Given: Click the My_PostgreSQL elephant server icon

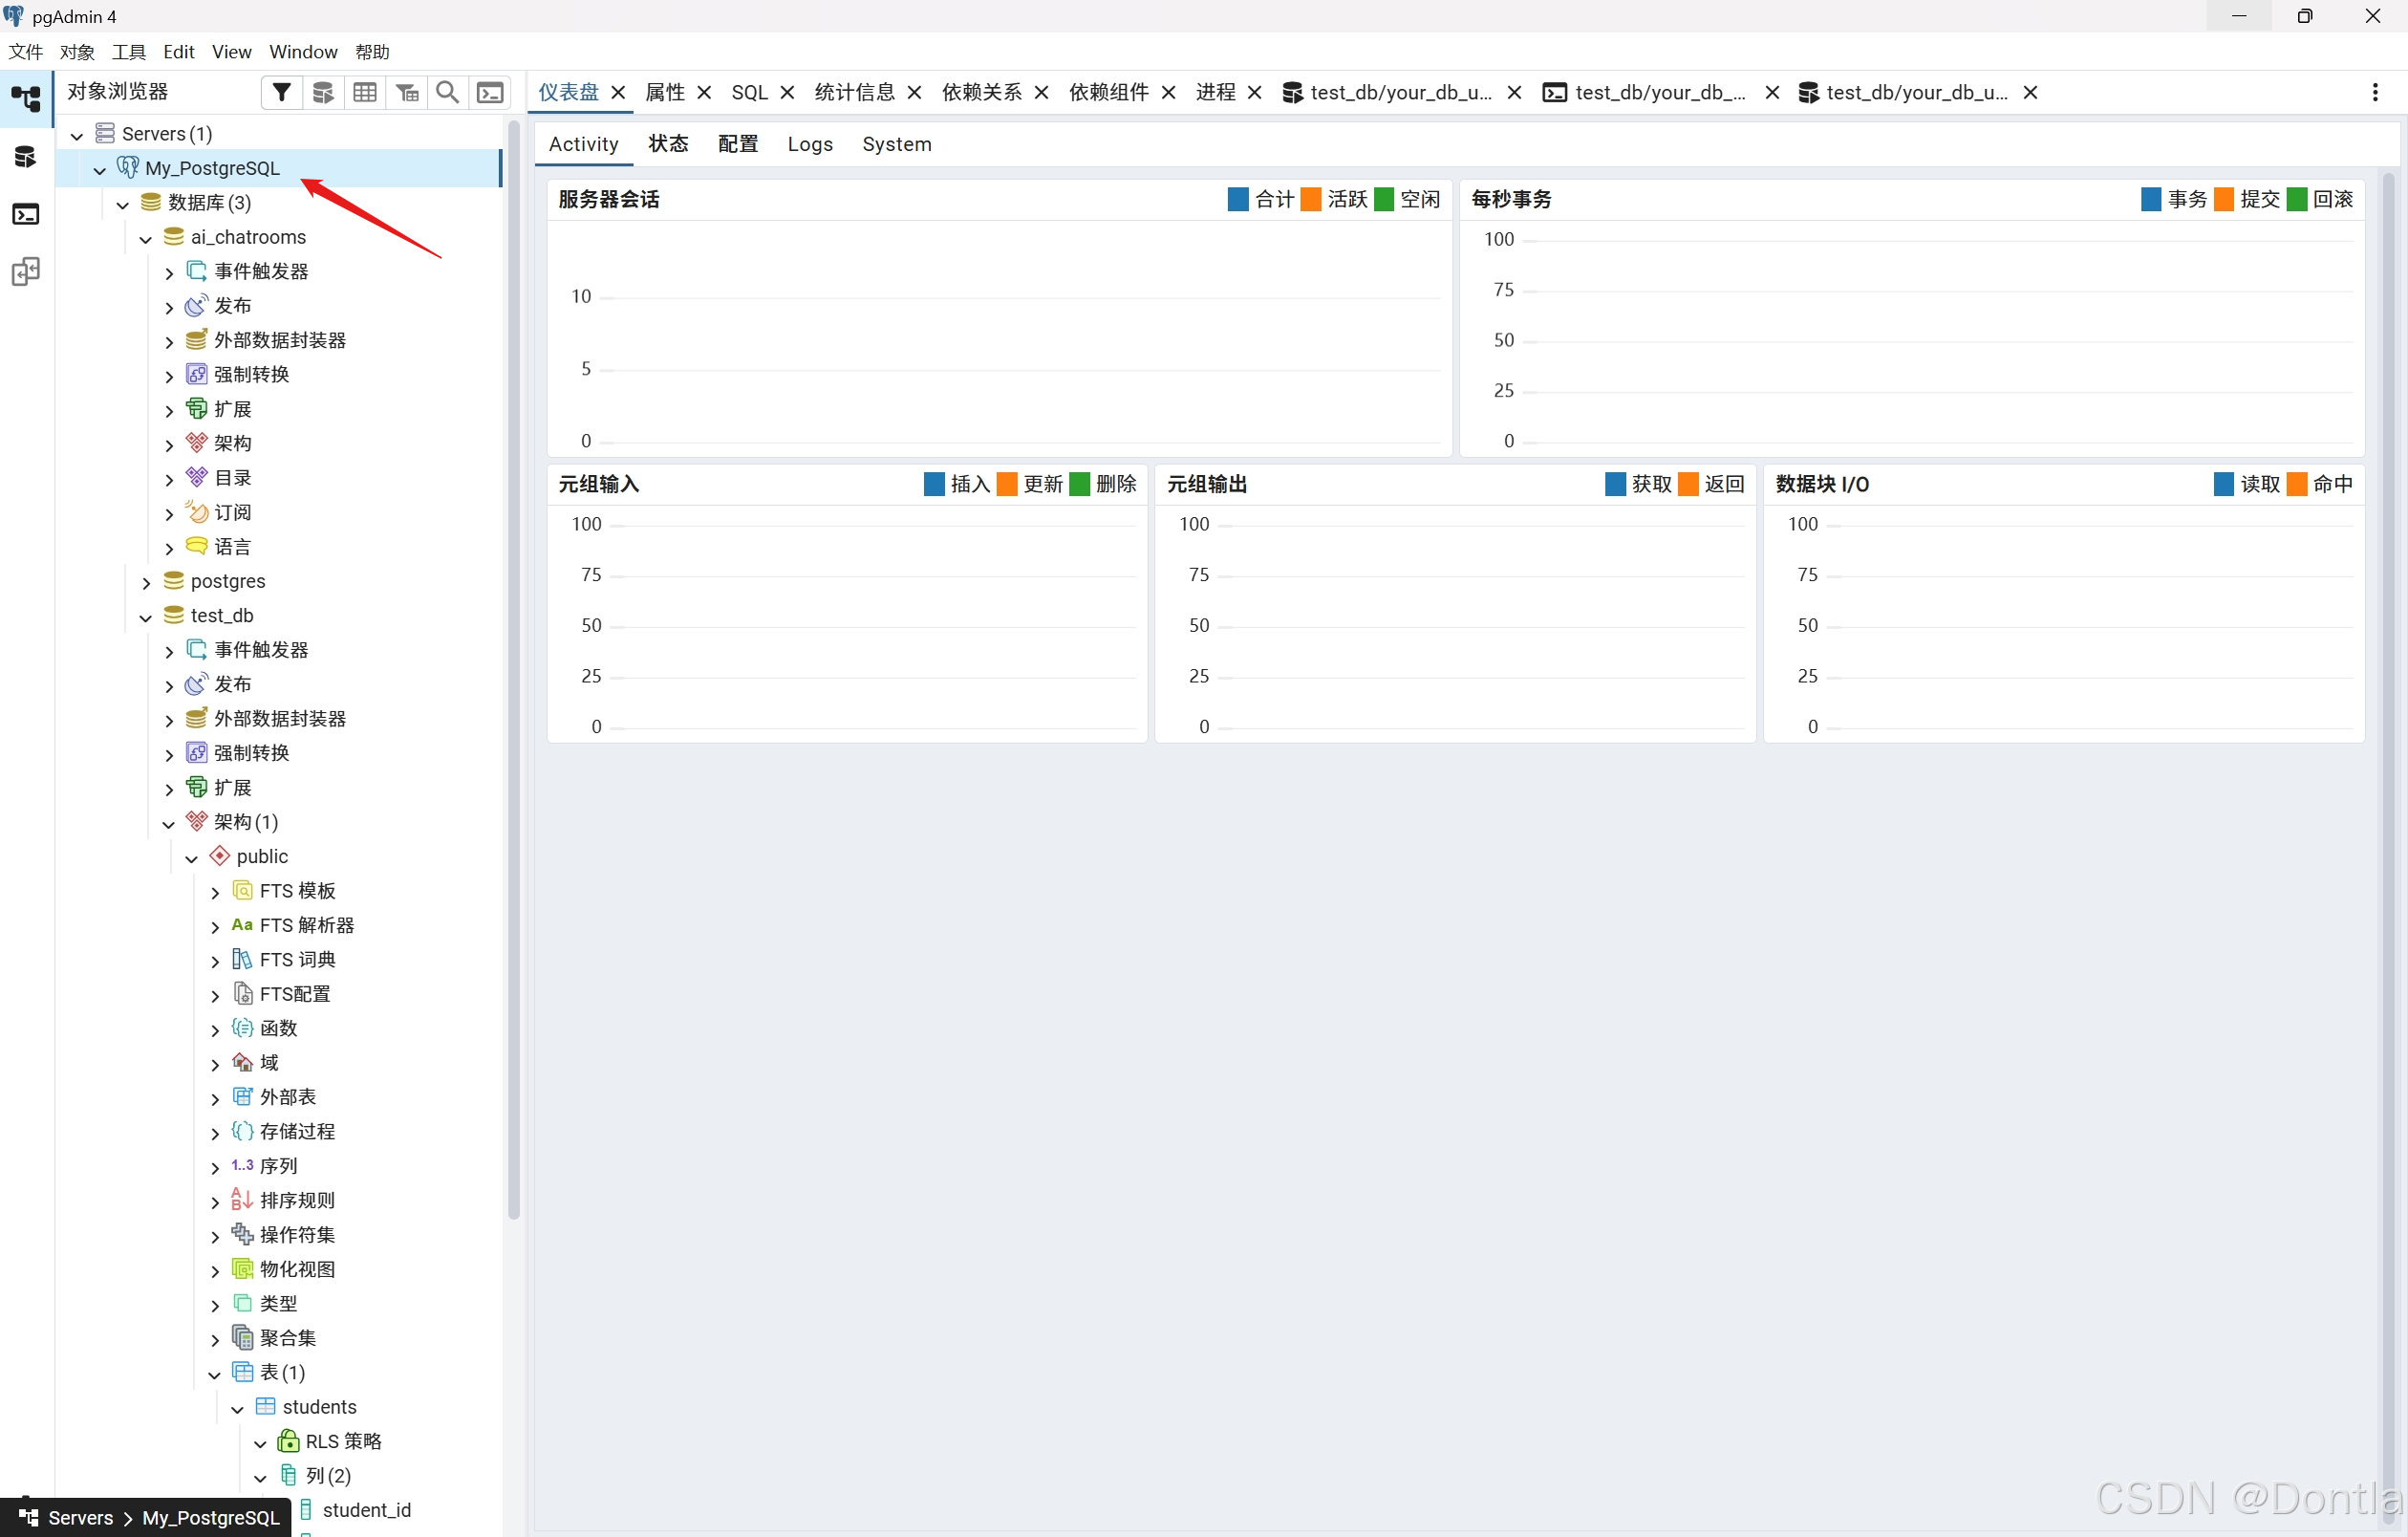Looking at the screenshot, I should (x=128, y=167).
